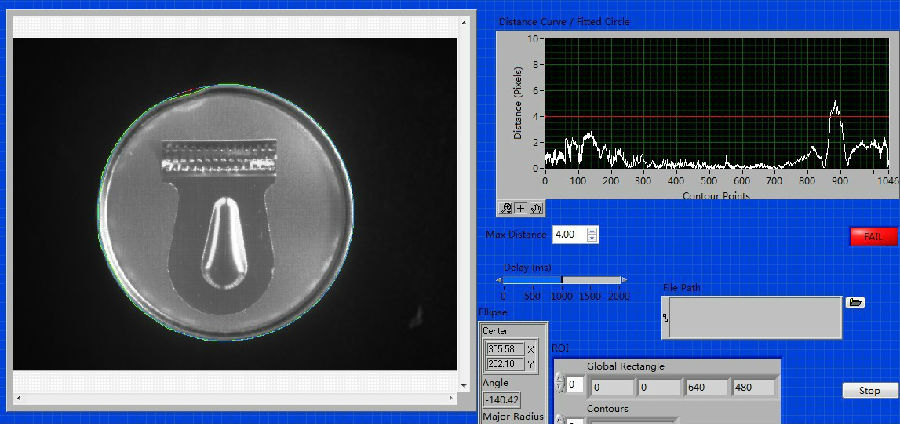
Task: Click the ROI array index stepper
Action: click(x=558, y=386)
